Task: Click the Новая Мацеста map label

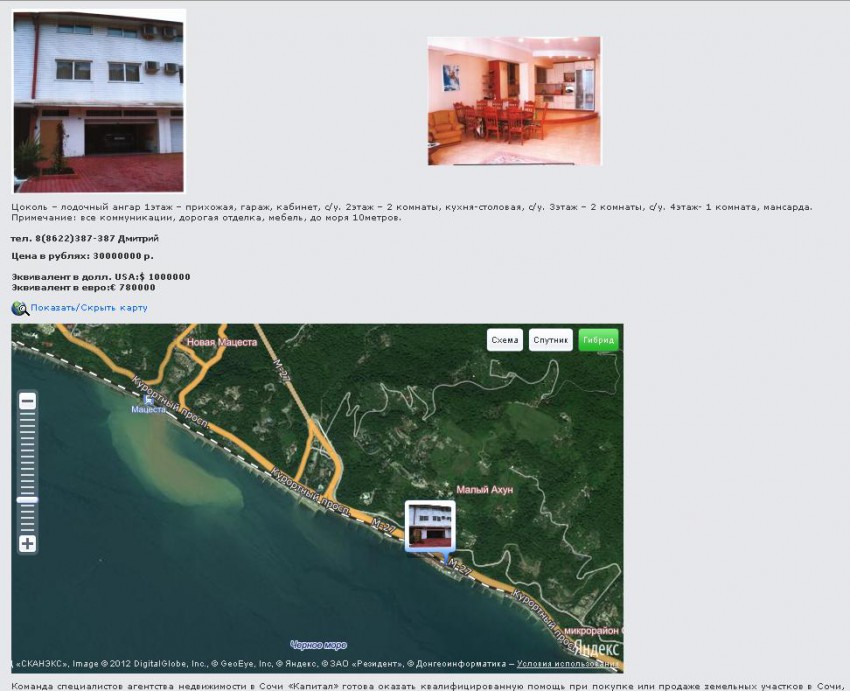Action: pos(221,342)
